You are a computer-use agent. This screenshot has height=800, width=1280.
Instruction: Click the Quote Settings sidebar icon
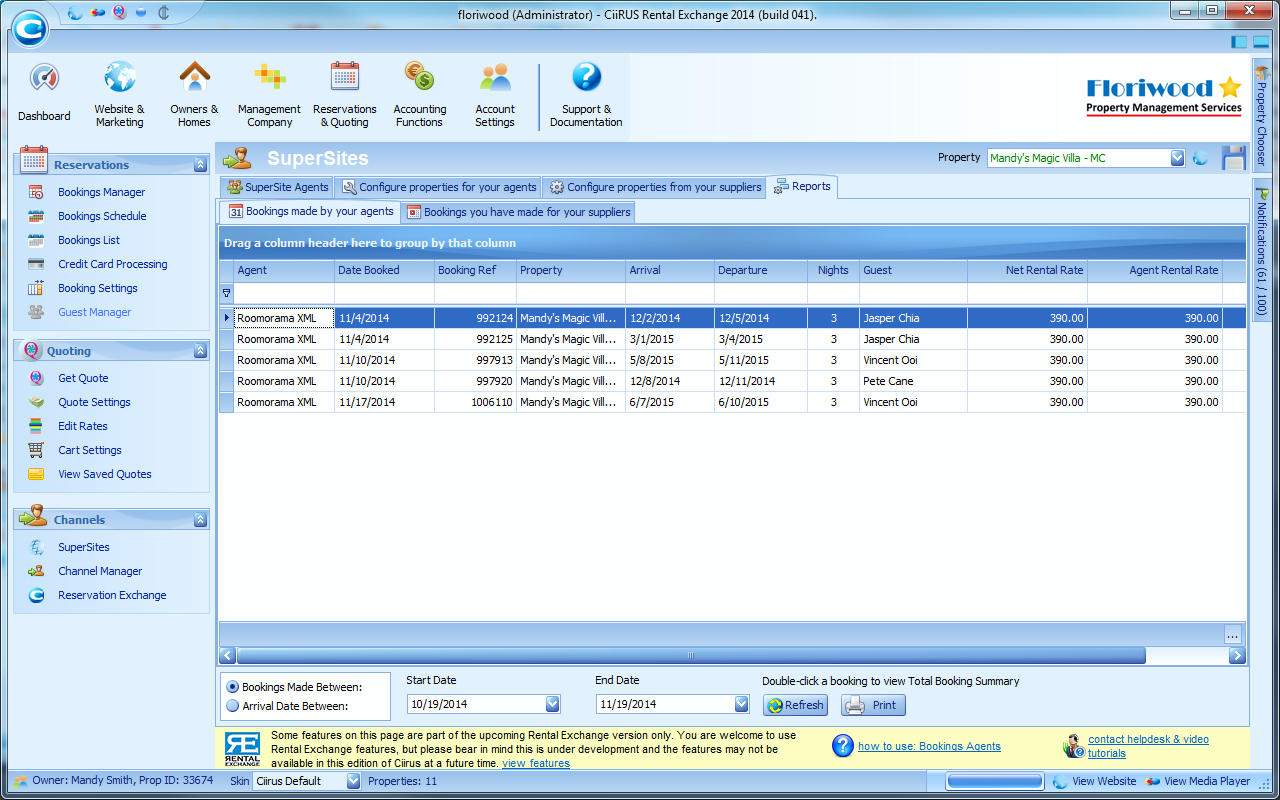[36, 402]
